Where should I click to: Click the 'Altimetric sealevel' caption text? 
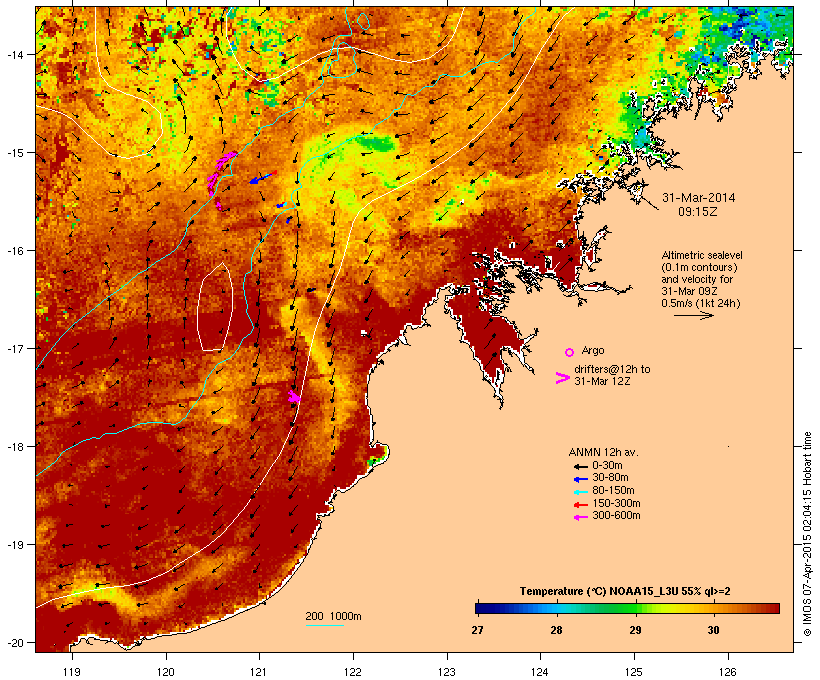(x=702, y=255)
